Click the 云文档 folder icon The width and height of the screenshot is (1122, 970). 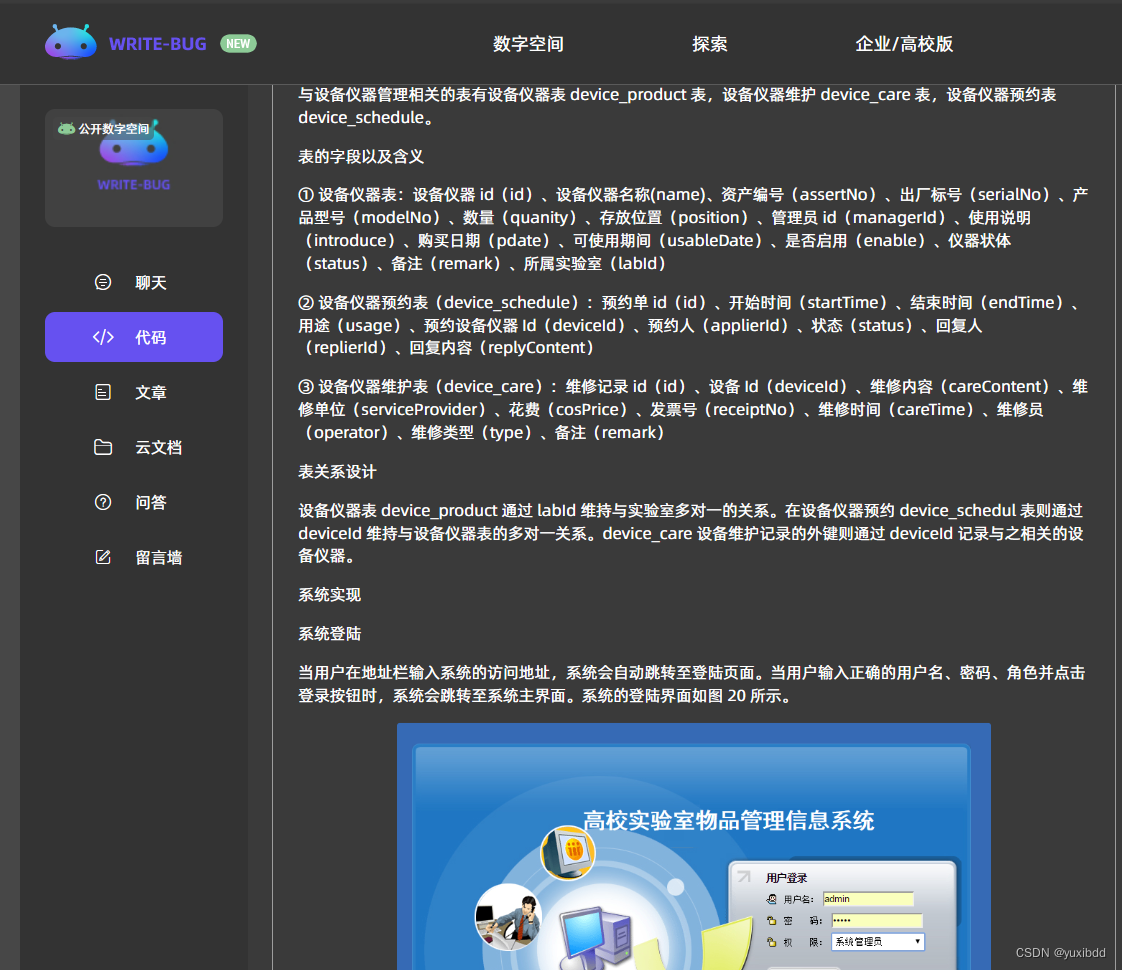[x=103, y=447]
